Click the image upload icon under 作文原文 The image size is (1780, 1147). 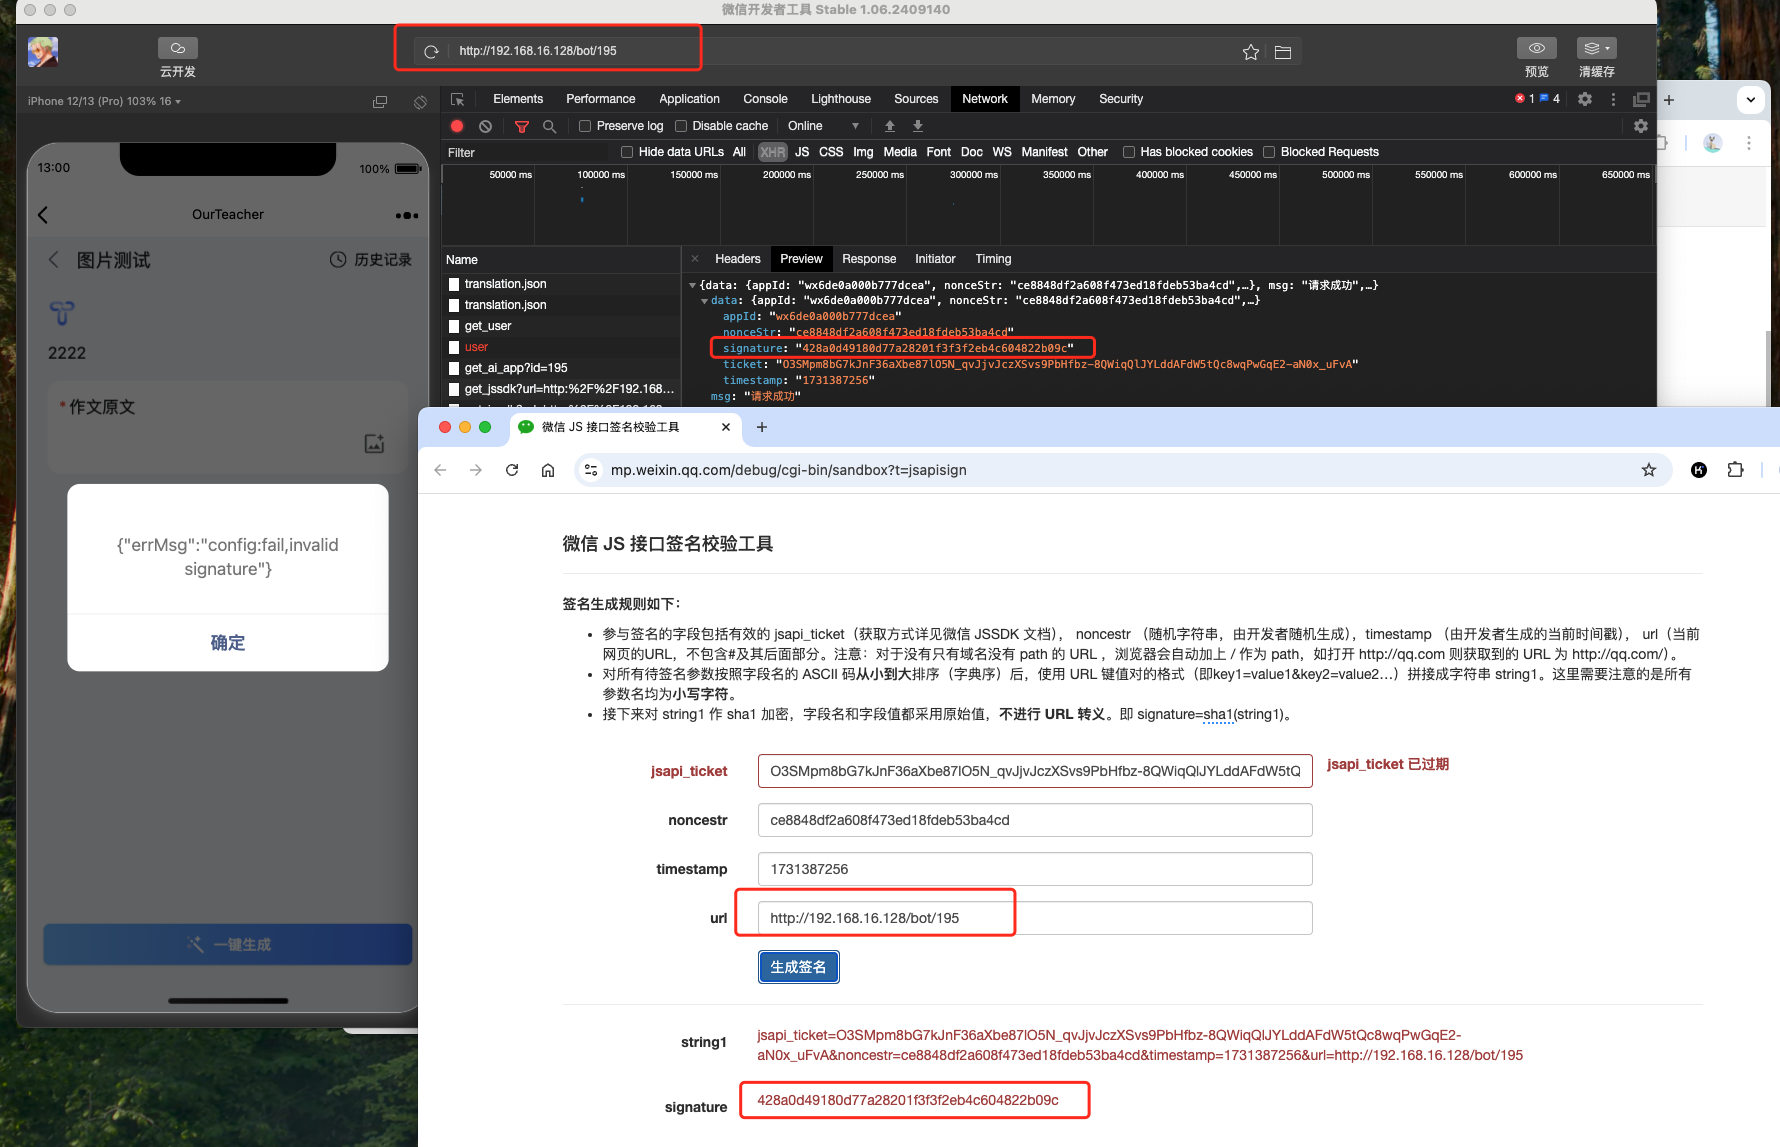tap(374, 443)
